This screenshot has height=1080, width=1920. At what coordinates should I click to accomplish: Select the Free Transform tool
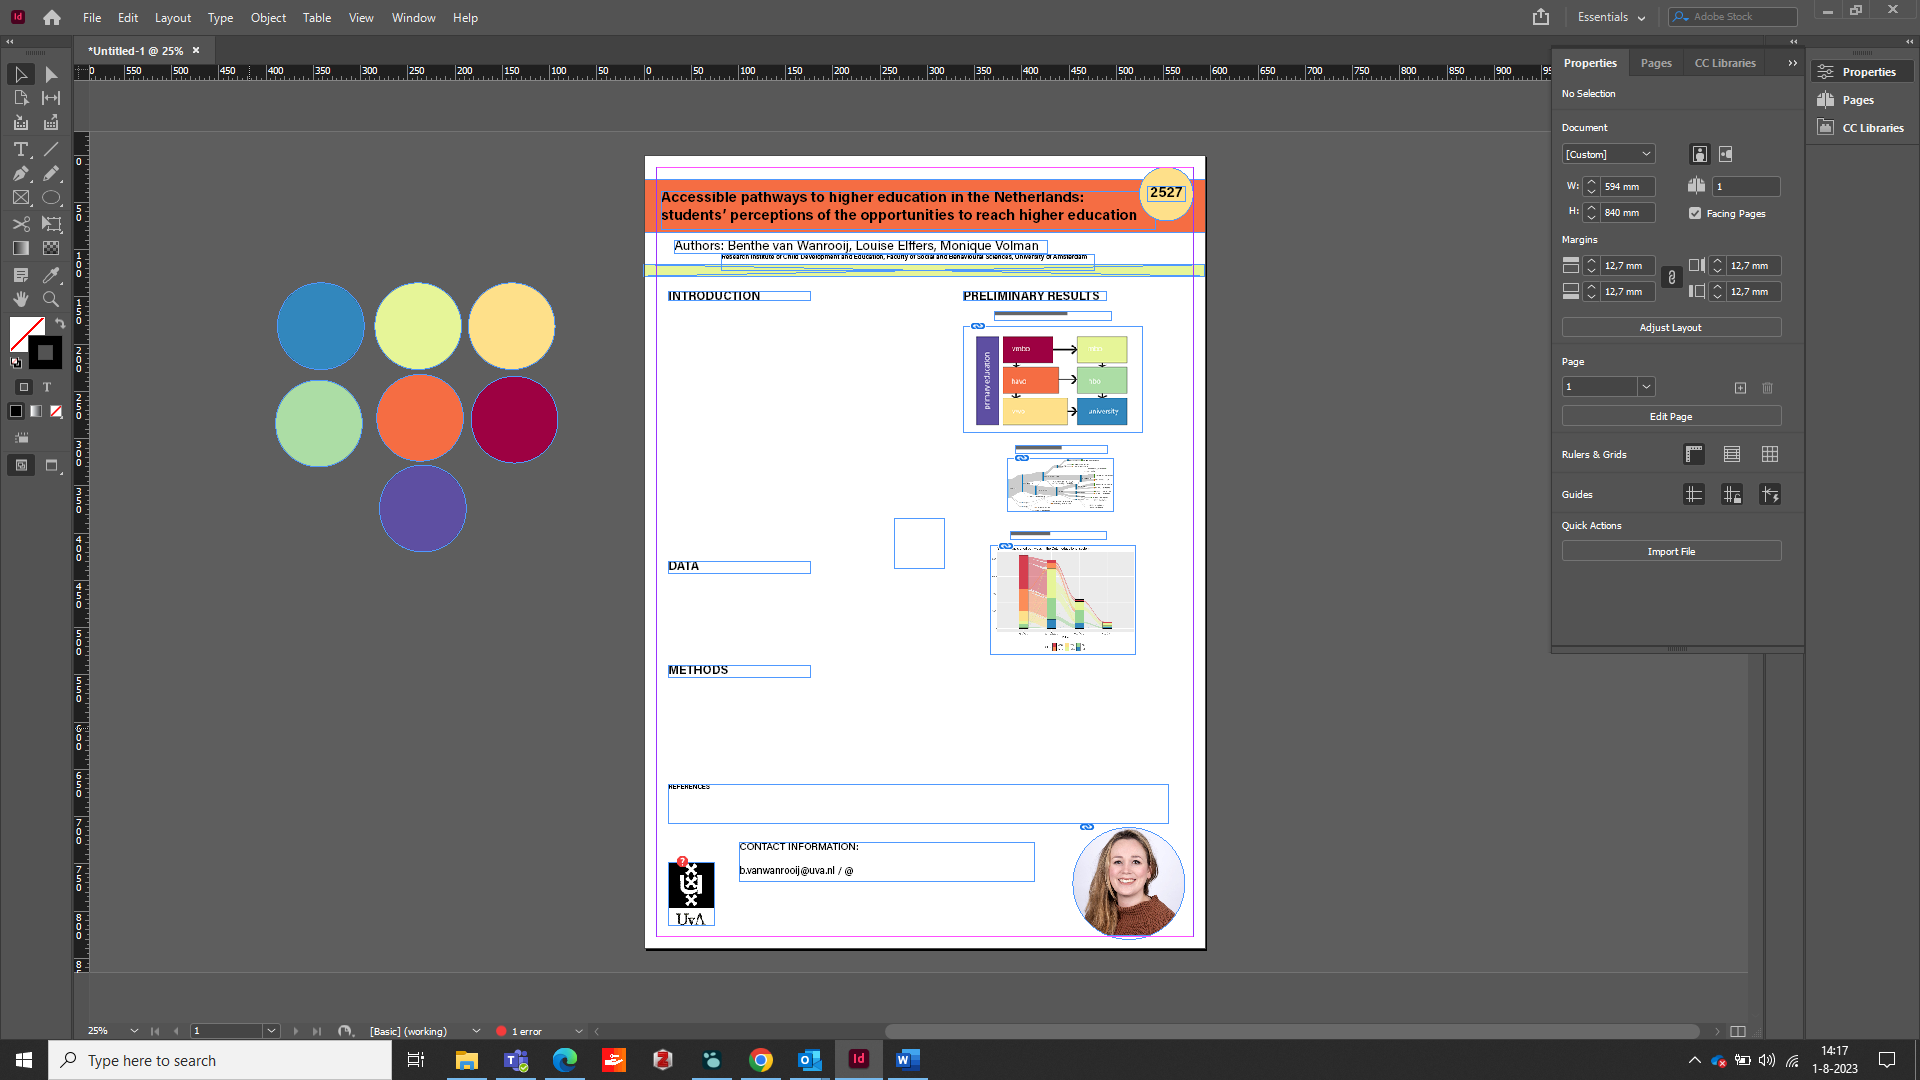51,224
